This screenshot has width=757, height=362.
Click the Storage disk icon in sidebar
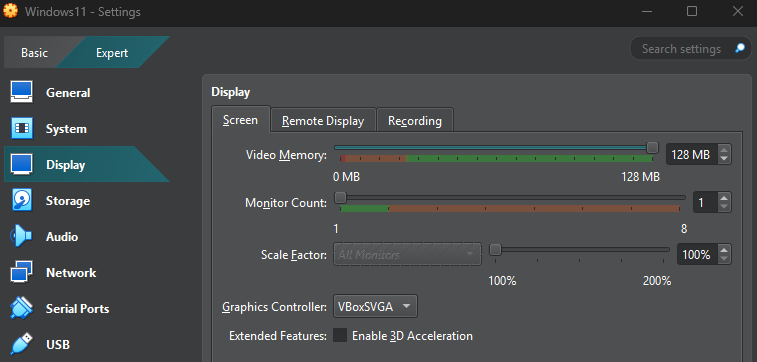tap(22, 200)
